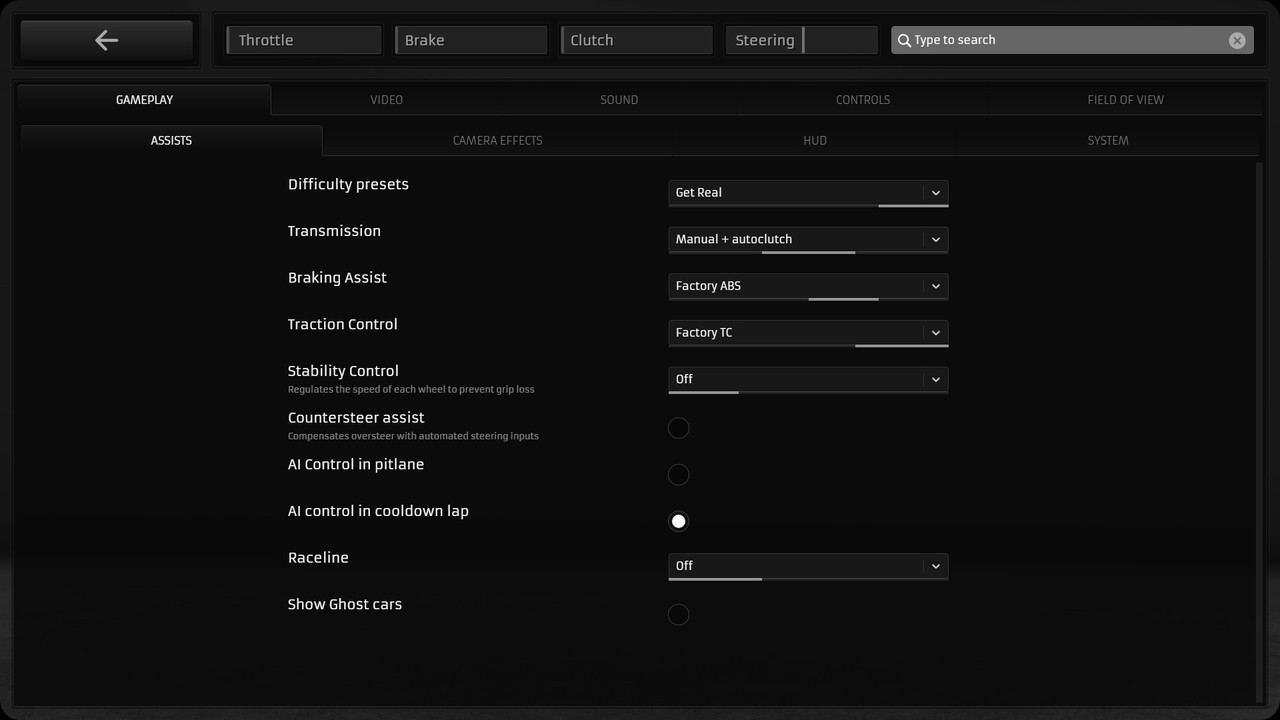Screen dimensions: 1280x720
Task: Enable the Show Ghost cars toggle
Action: pyautogui.click(x=678, y=615)
